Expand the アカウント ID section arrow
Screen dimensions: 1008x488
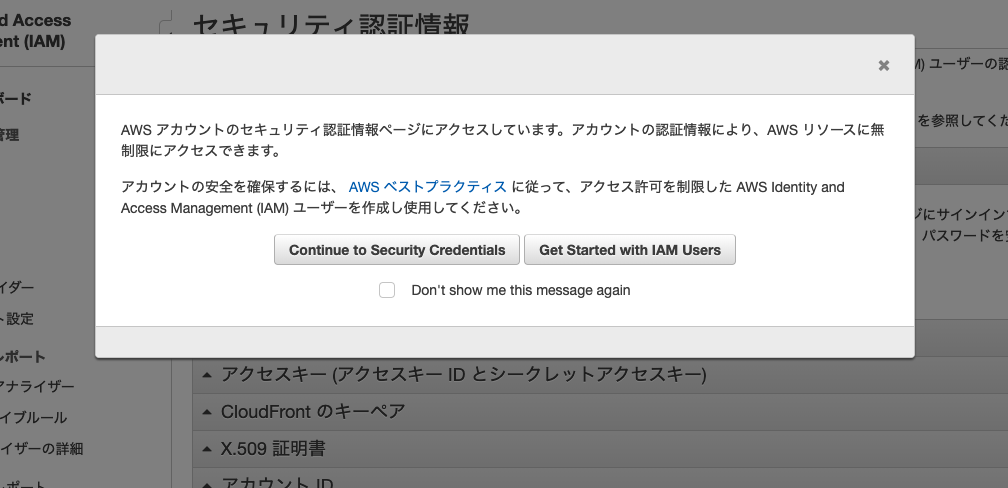[x=207, y=483]
